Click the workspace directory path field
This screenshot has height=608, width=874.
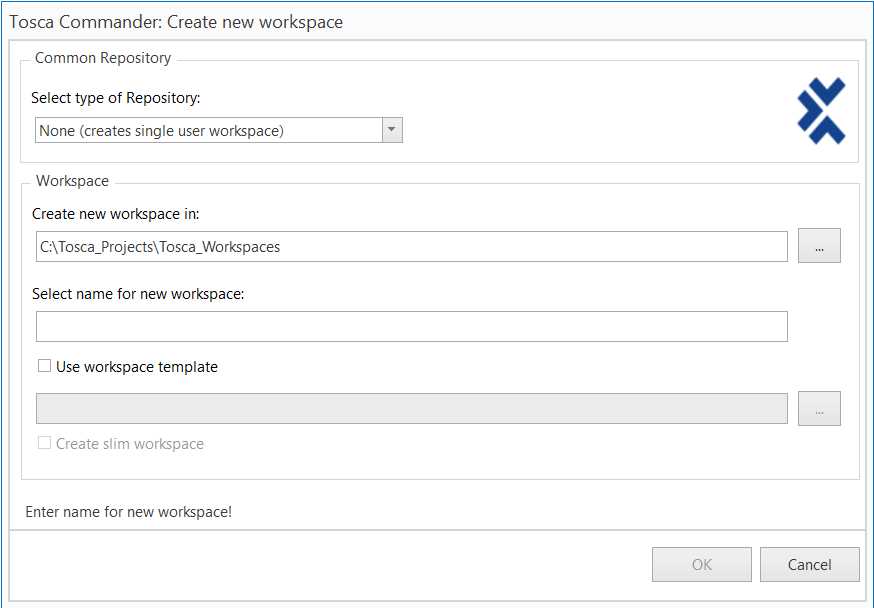(x=411, y=247)
